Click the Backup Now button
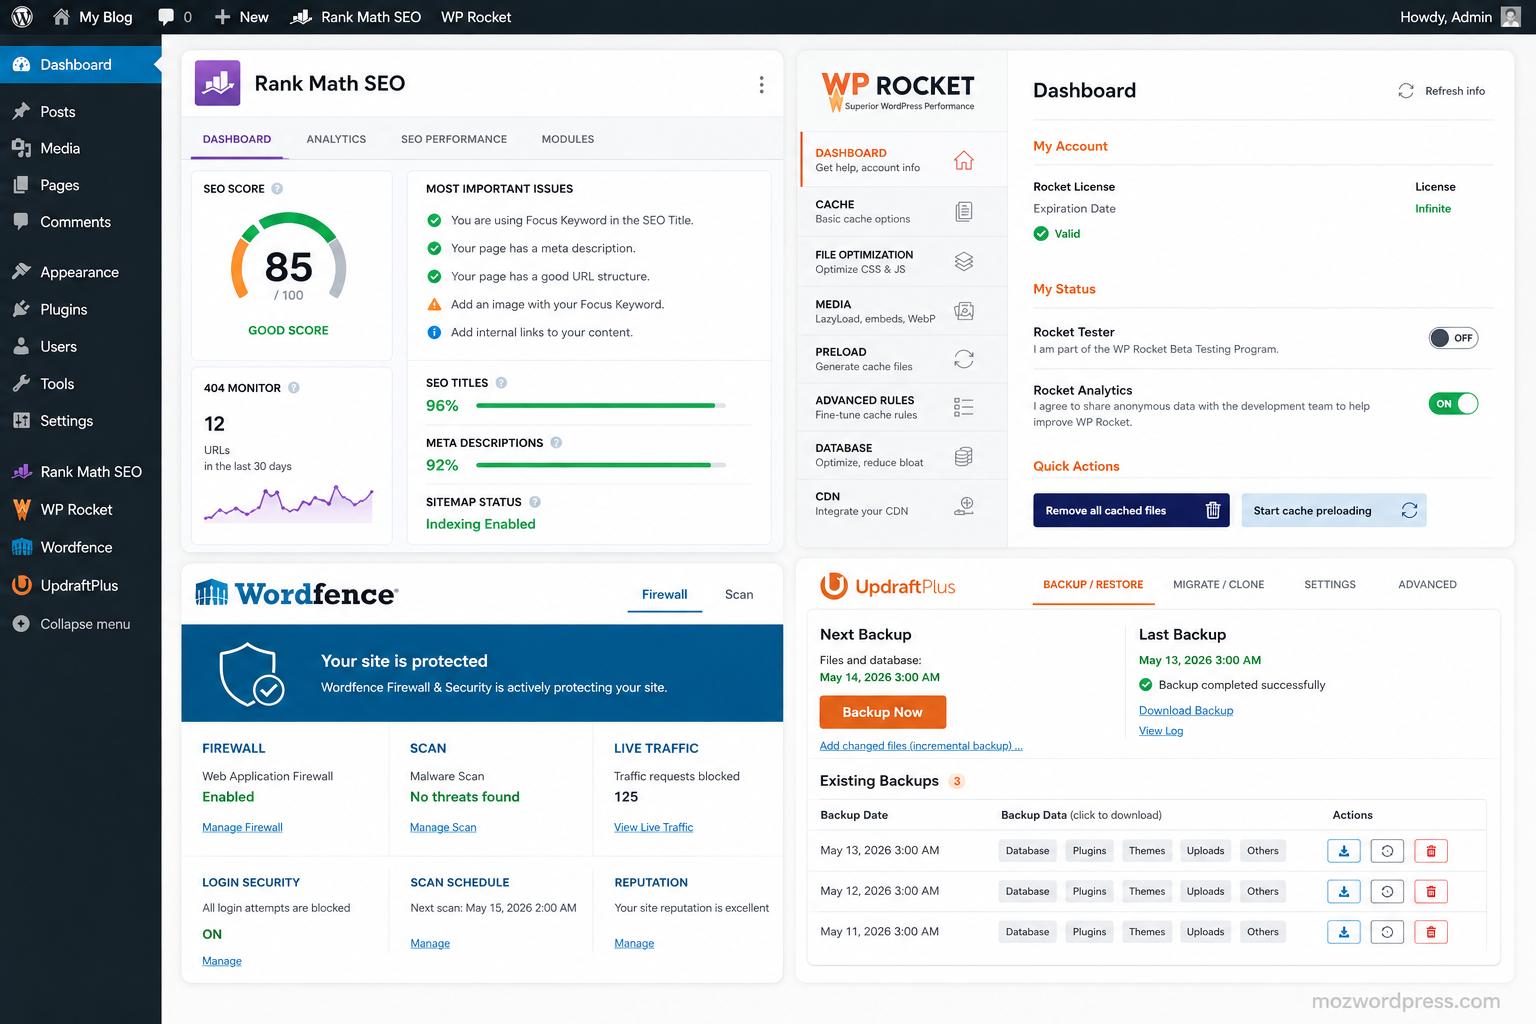1536x1024 pixels. pos(882,712)
